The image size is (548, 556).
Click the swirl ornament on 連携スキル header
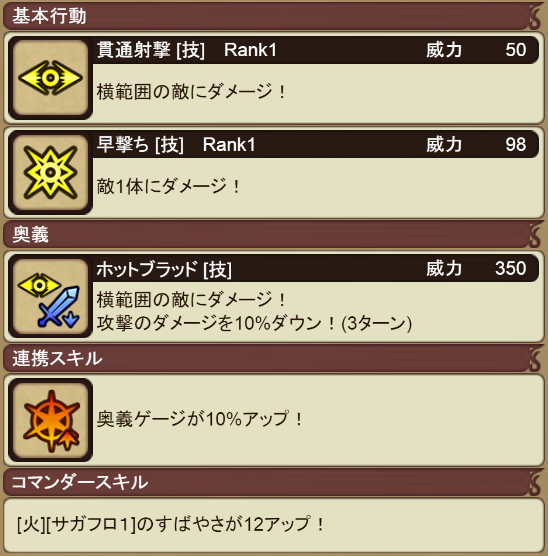pos(535,358)
